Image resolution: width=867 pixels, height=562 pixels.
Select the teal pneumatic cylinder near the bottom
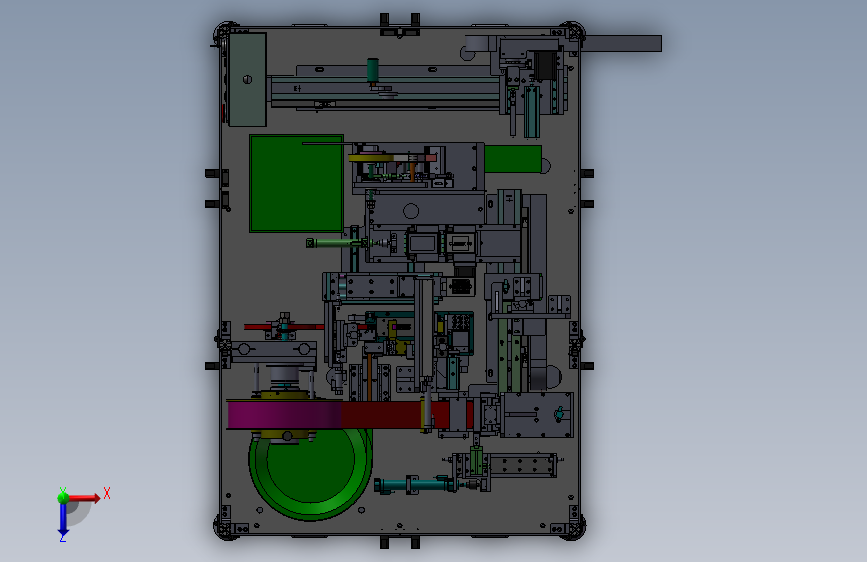point(414,486)
